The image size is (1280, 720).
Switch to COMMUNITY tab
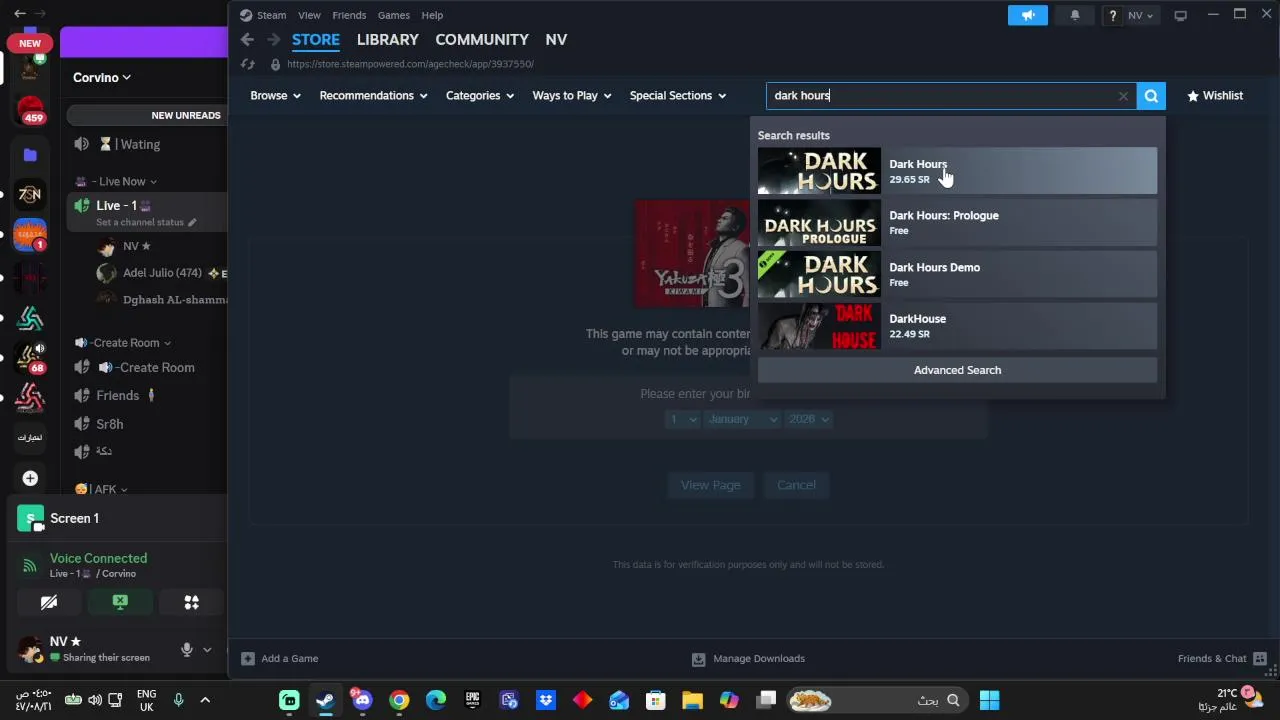482,40
